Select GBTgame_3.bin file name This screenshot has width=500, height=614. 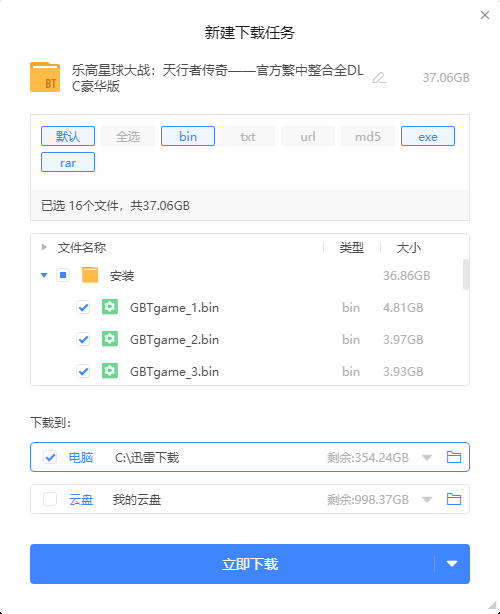click(x=174, y=372)
